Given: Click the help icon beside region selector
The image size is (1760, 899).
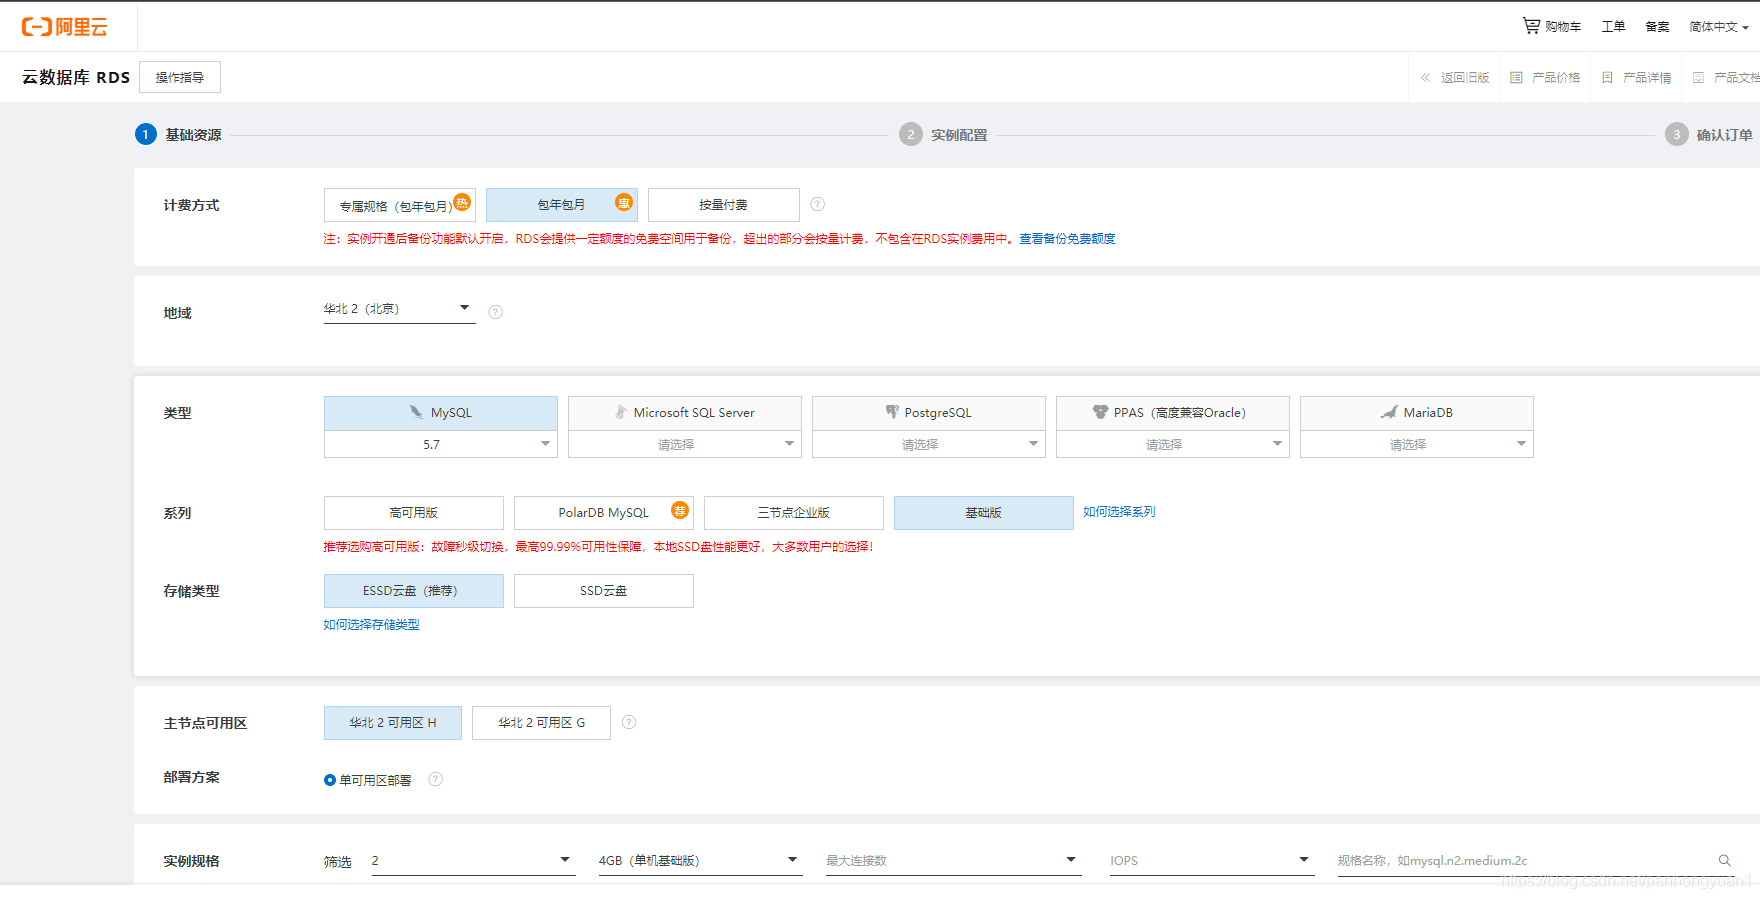Looking at the screenshot, I should tap(495, 312).
